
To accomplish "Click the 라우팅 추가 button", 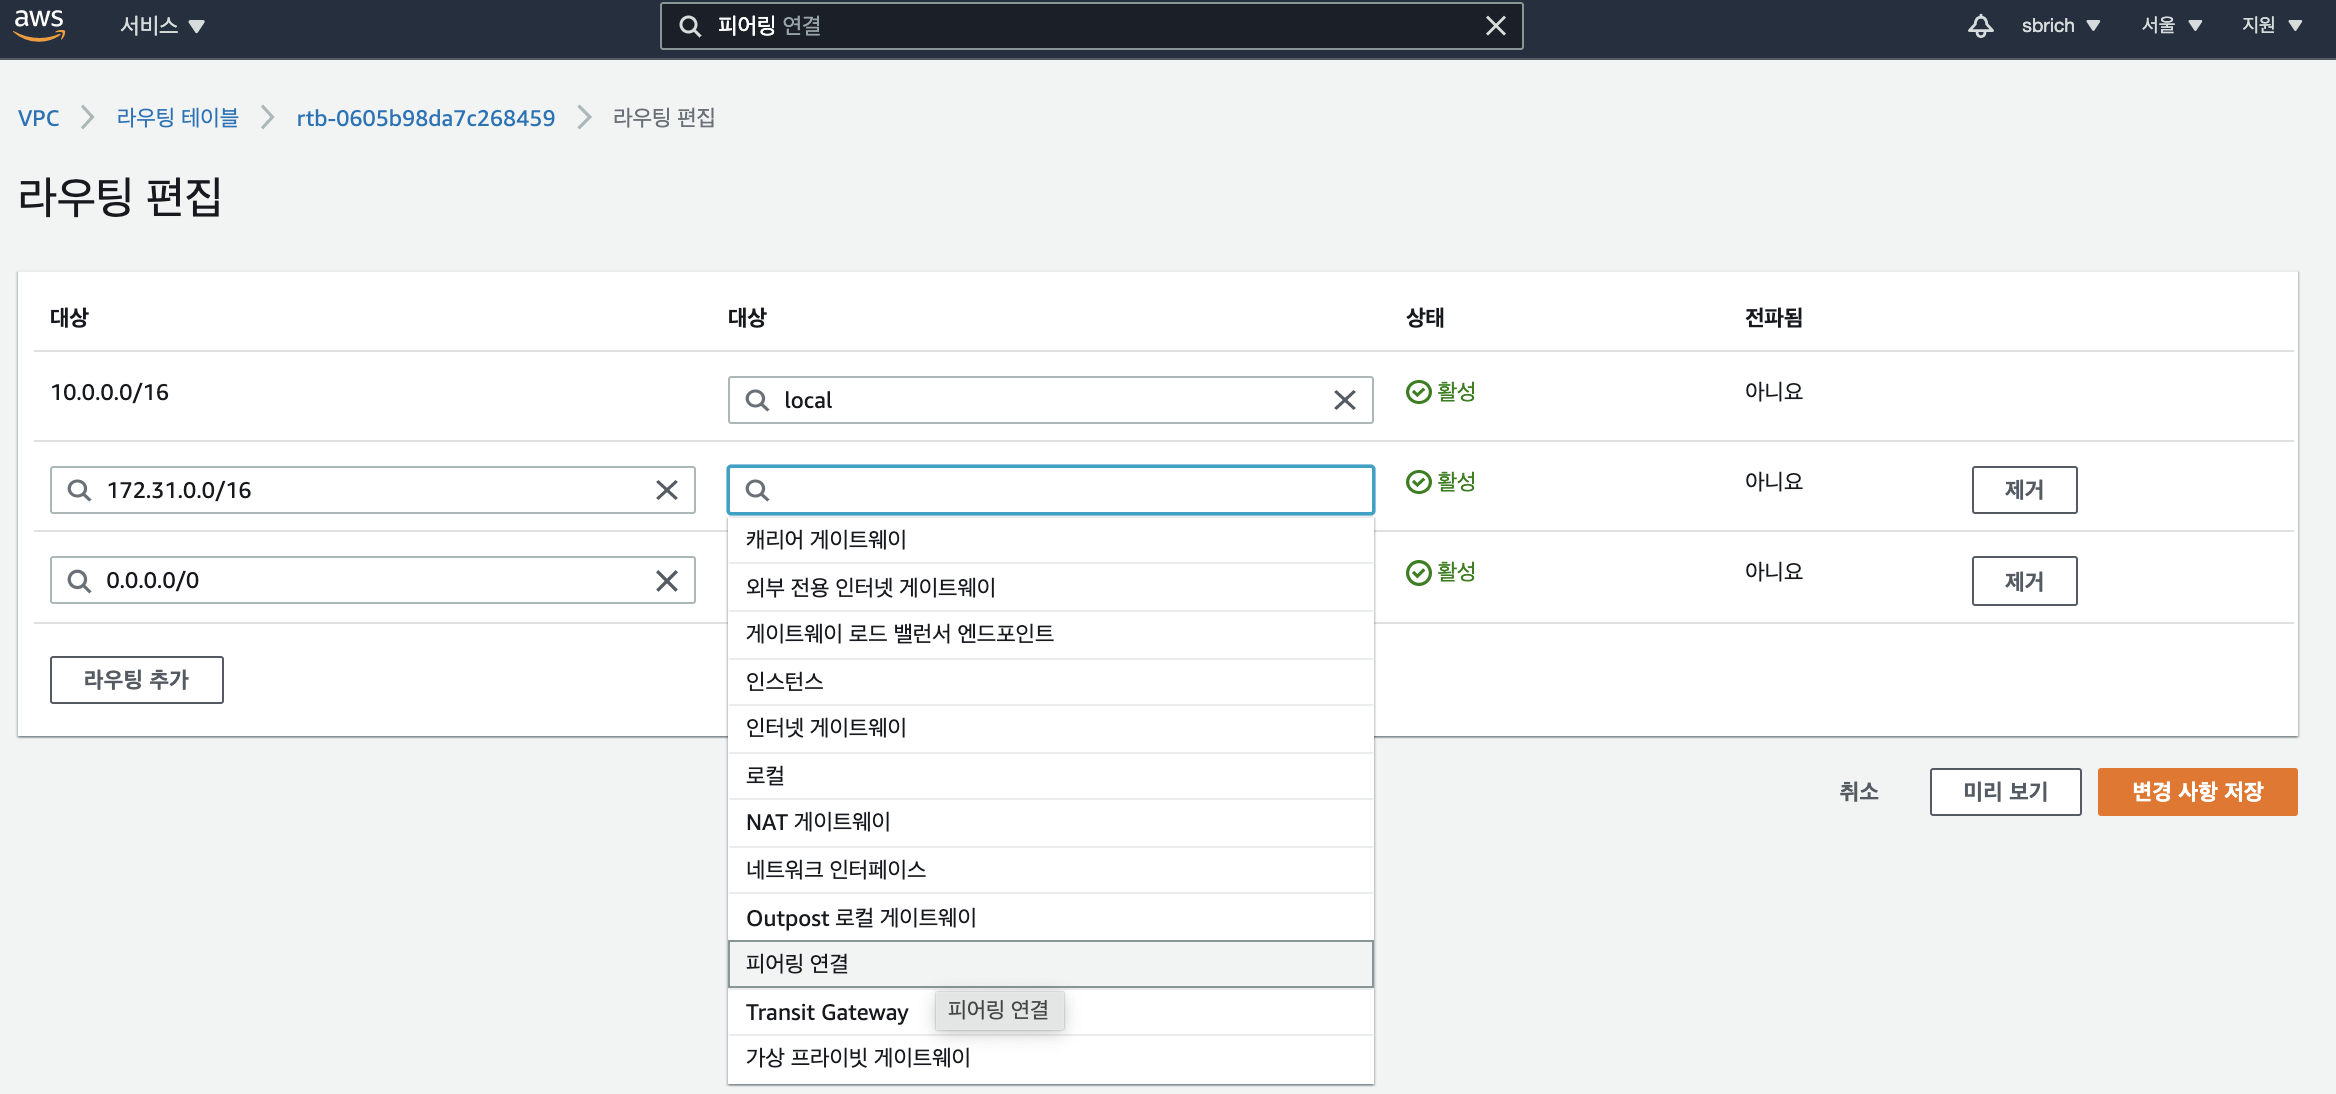I will (137, 680).
